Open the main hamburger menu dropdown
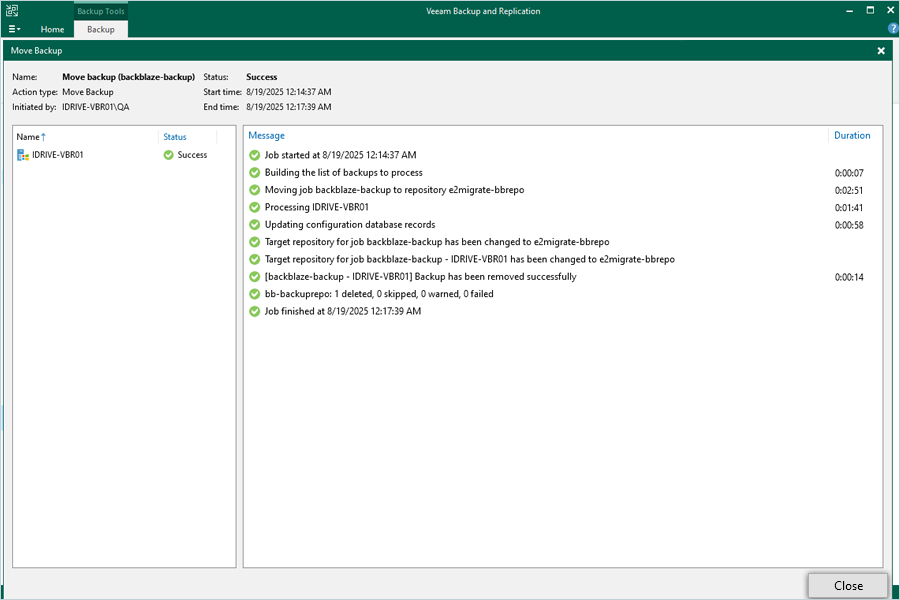 [x=14, y=29]
